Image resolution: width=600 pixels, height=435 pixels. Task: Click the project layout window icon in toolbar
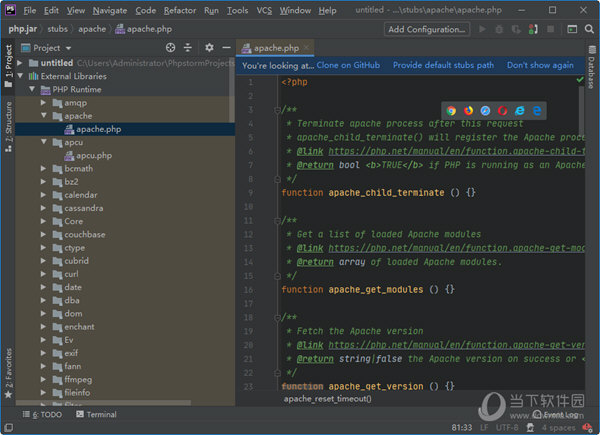[572, 29]
